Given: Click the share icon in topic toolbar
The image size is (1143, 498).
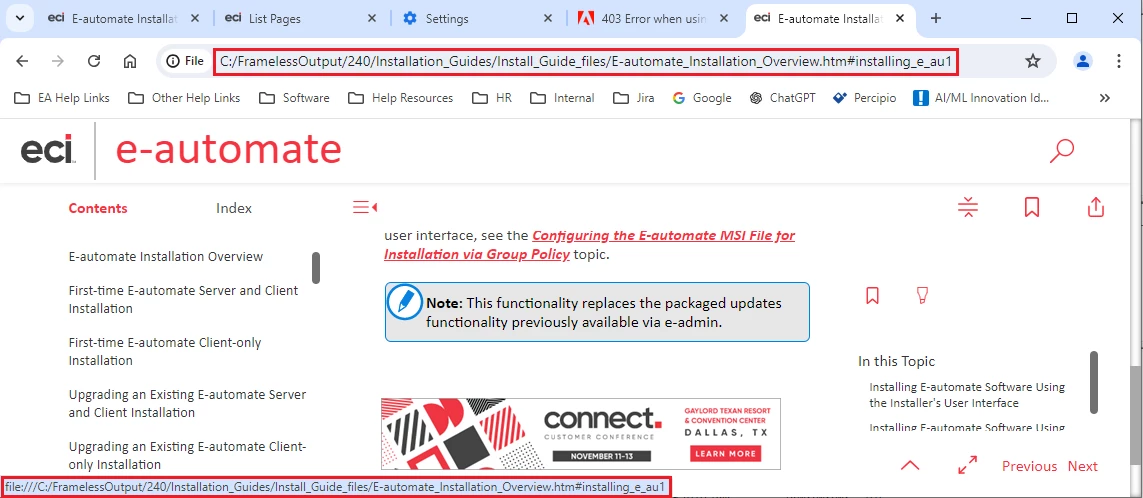Looking at the screenshot, I should pyautogui.click(x=1096, y=207).
